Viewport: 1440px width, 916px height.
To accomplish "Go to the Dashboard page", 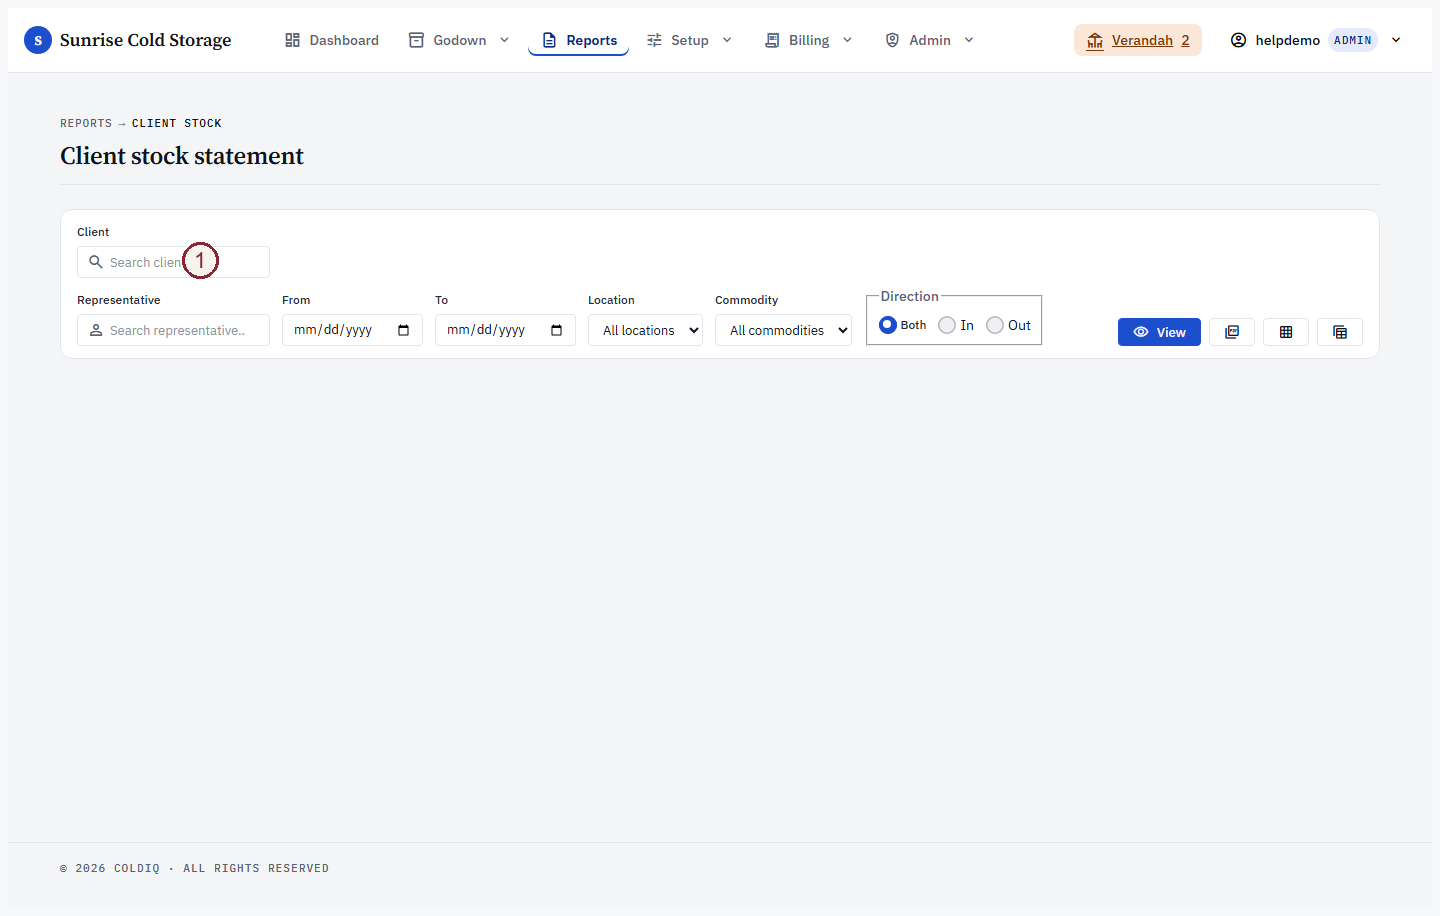I will click(x=332, y=40).
